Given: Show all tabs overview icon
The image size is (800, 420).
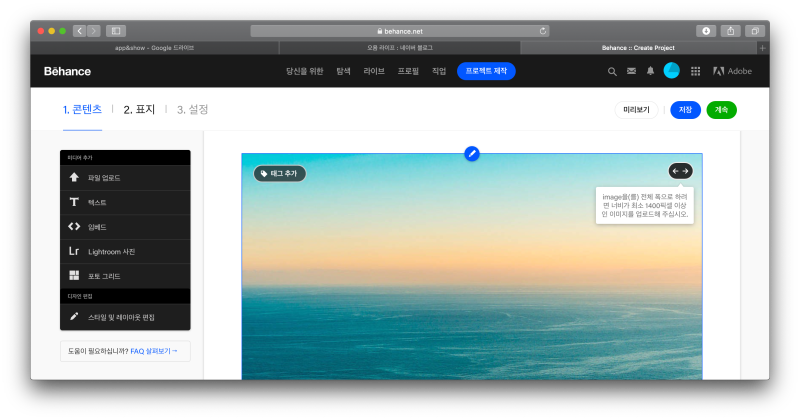Looking at the screenshot, I should pyautogui.click(x=755, y=31).
